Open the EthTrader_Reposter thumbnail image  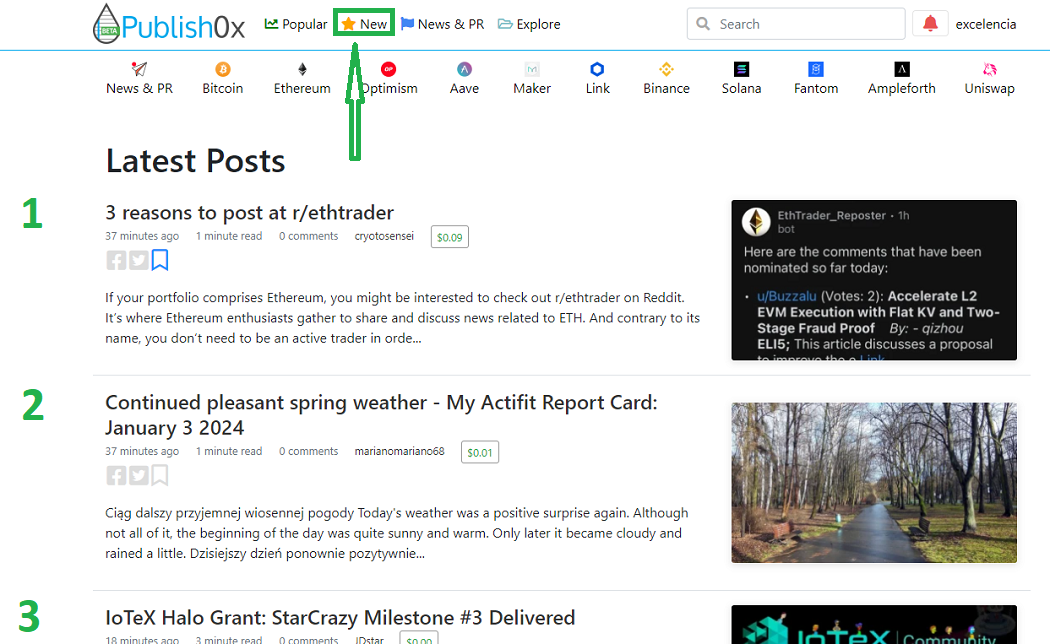coord(874,280)
